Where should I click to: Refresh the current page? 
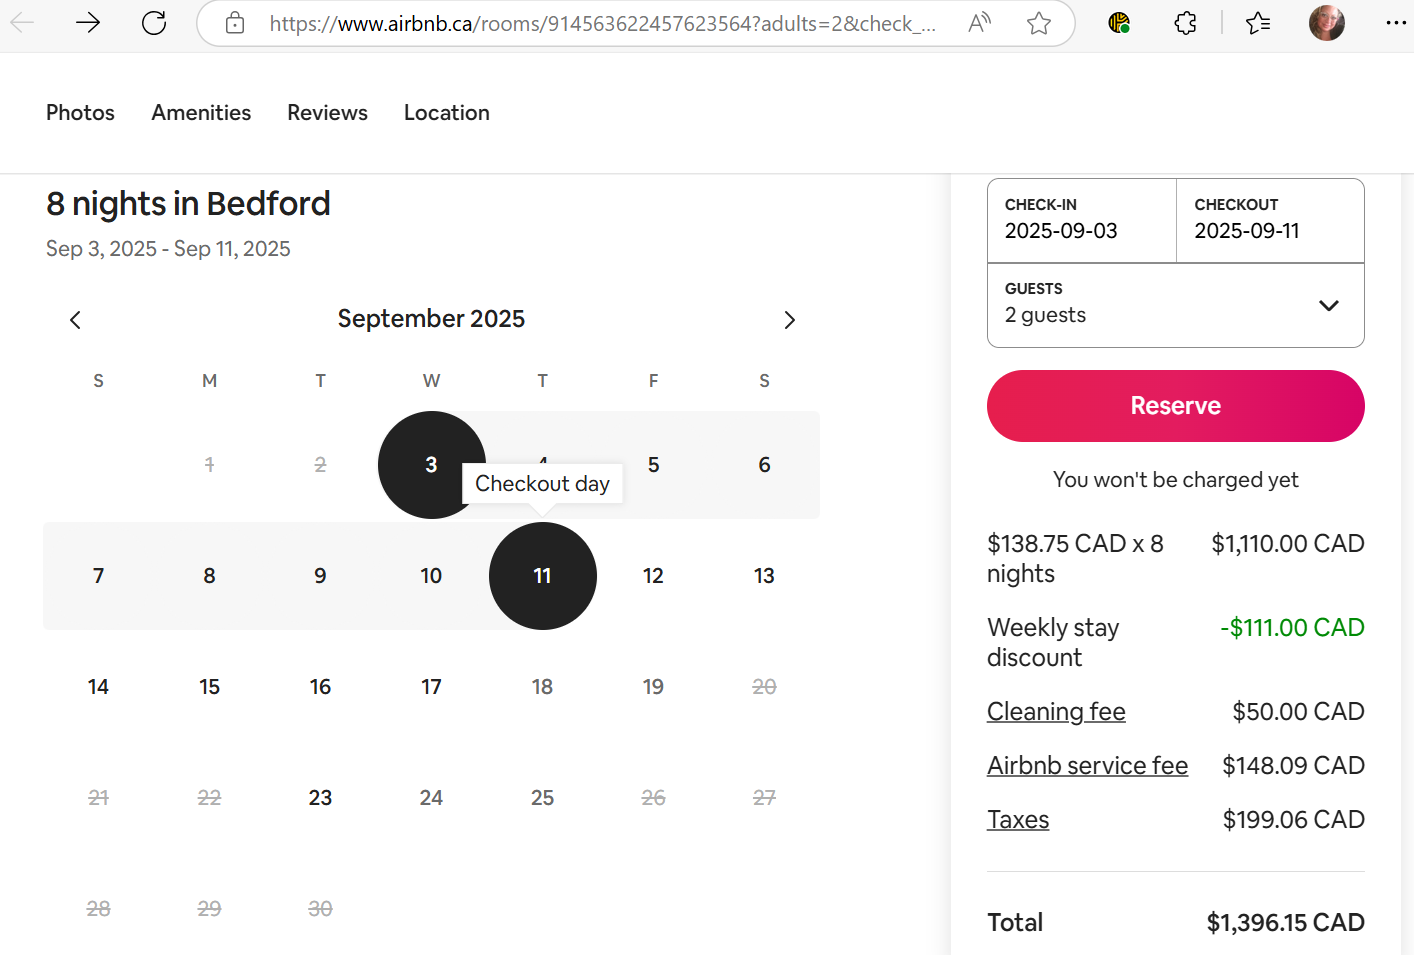[154, 23]
